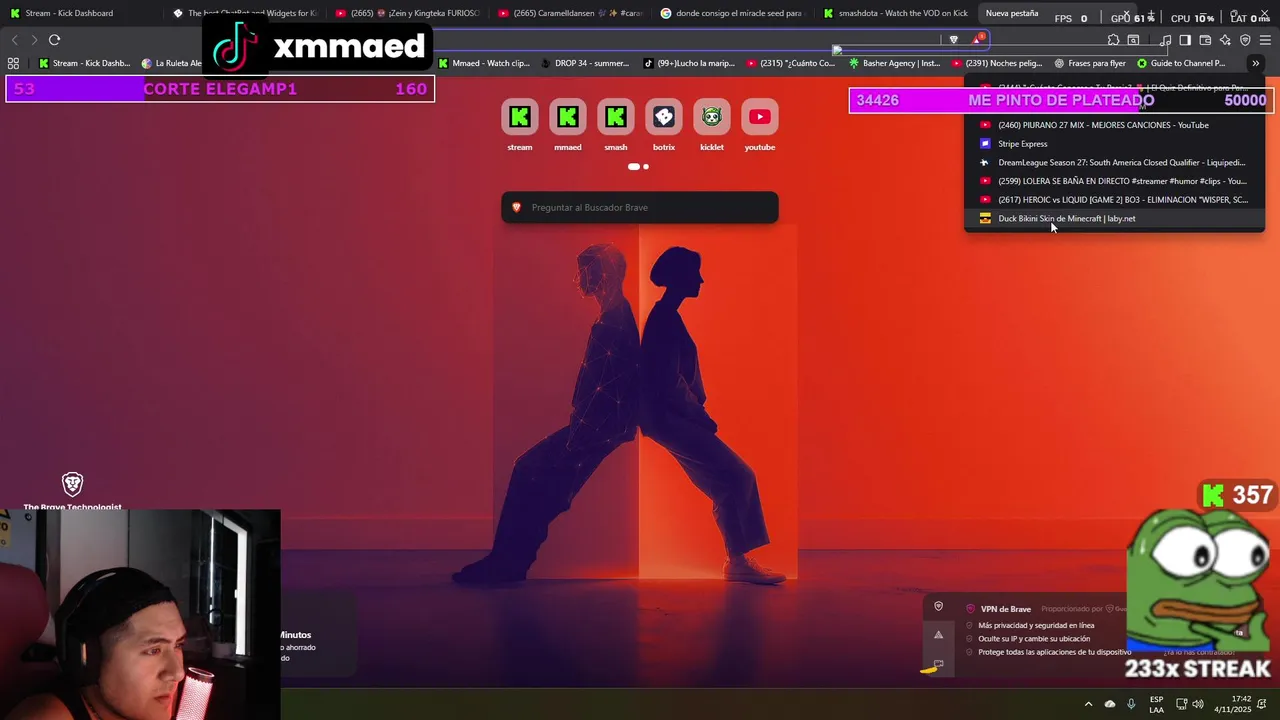Click the 'Preguntar al Buscador Brave' search field
The height and width of the screenshot is (720, 1280).
coord(640,207)
